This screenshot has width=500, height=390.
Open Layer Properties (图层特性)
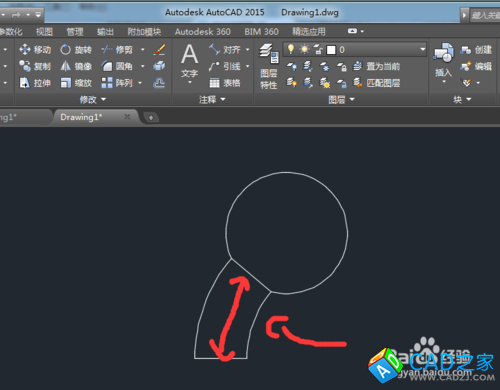269,67
